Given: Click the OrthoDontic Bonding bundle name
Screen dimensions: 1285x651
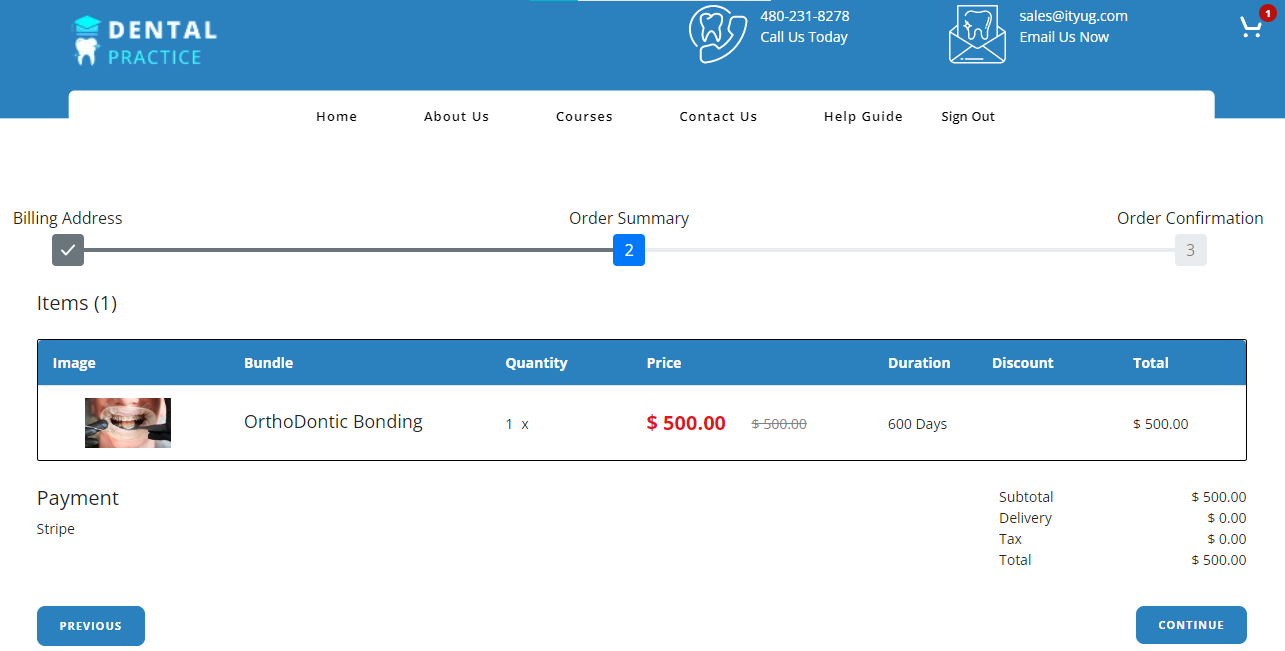Looking at the screenshot, I should [333, 422].
